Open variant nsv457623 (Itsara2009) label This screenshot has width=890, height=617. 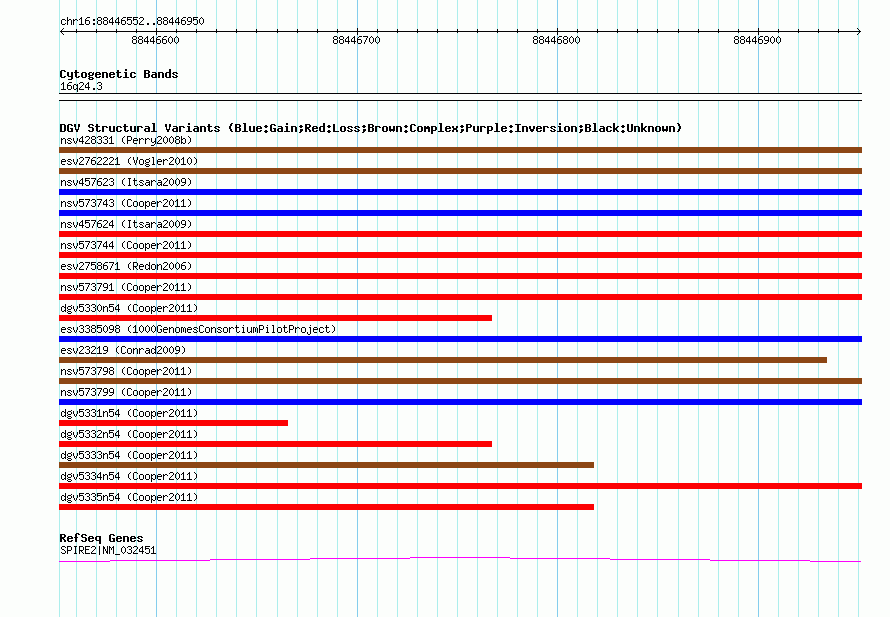[126, 182]
